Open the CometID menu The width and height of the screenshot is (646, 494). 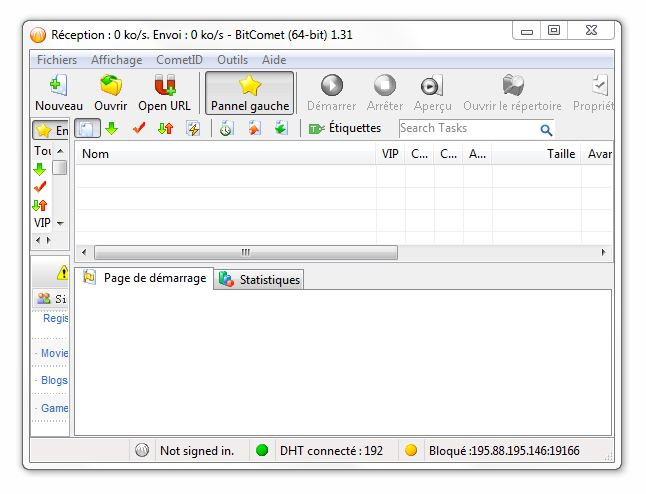[179, 60]
